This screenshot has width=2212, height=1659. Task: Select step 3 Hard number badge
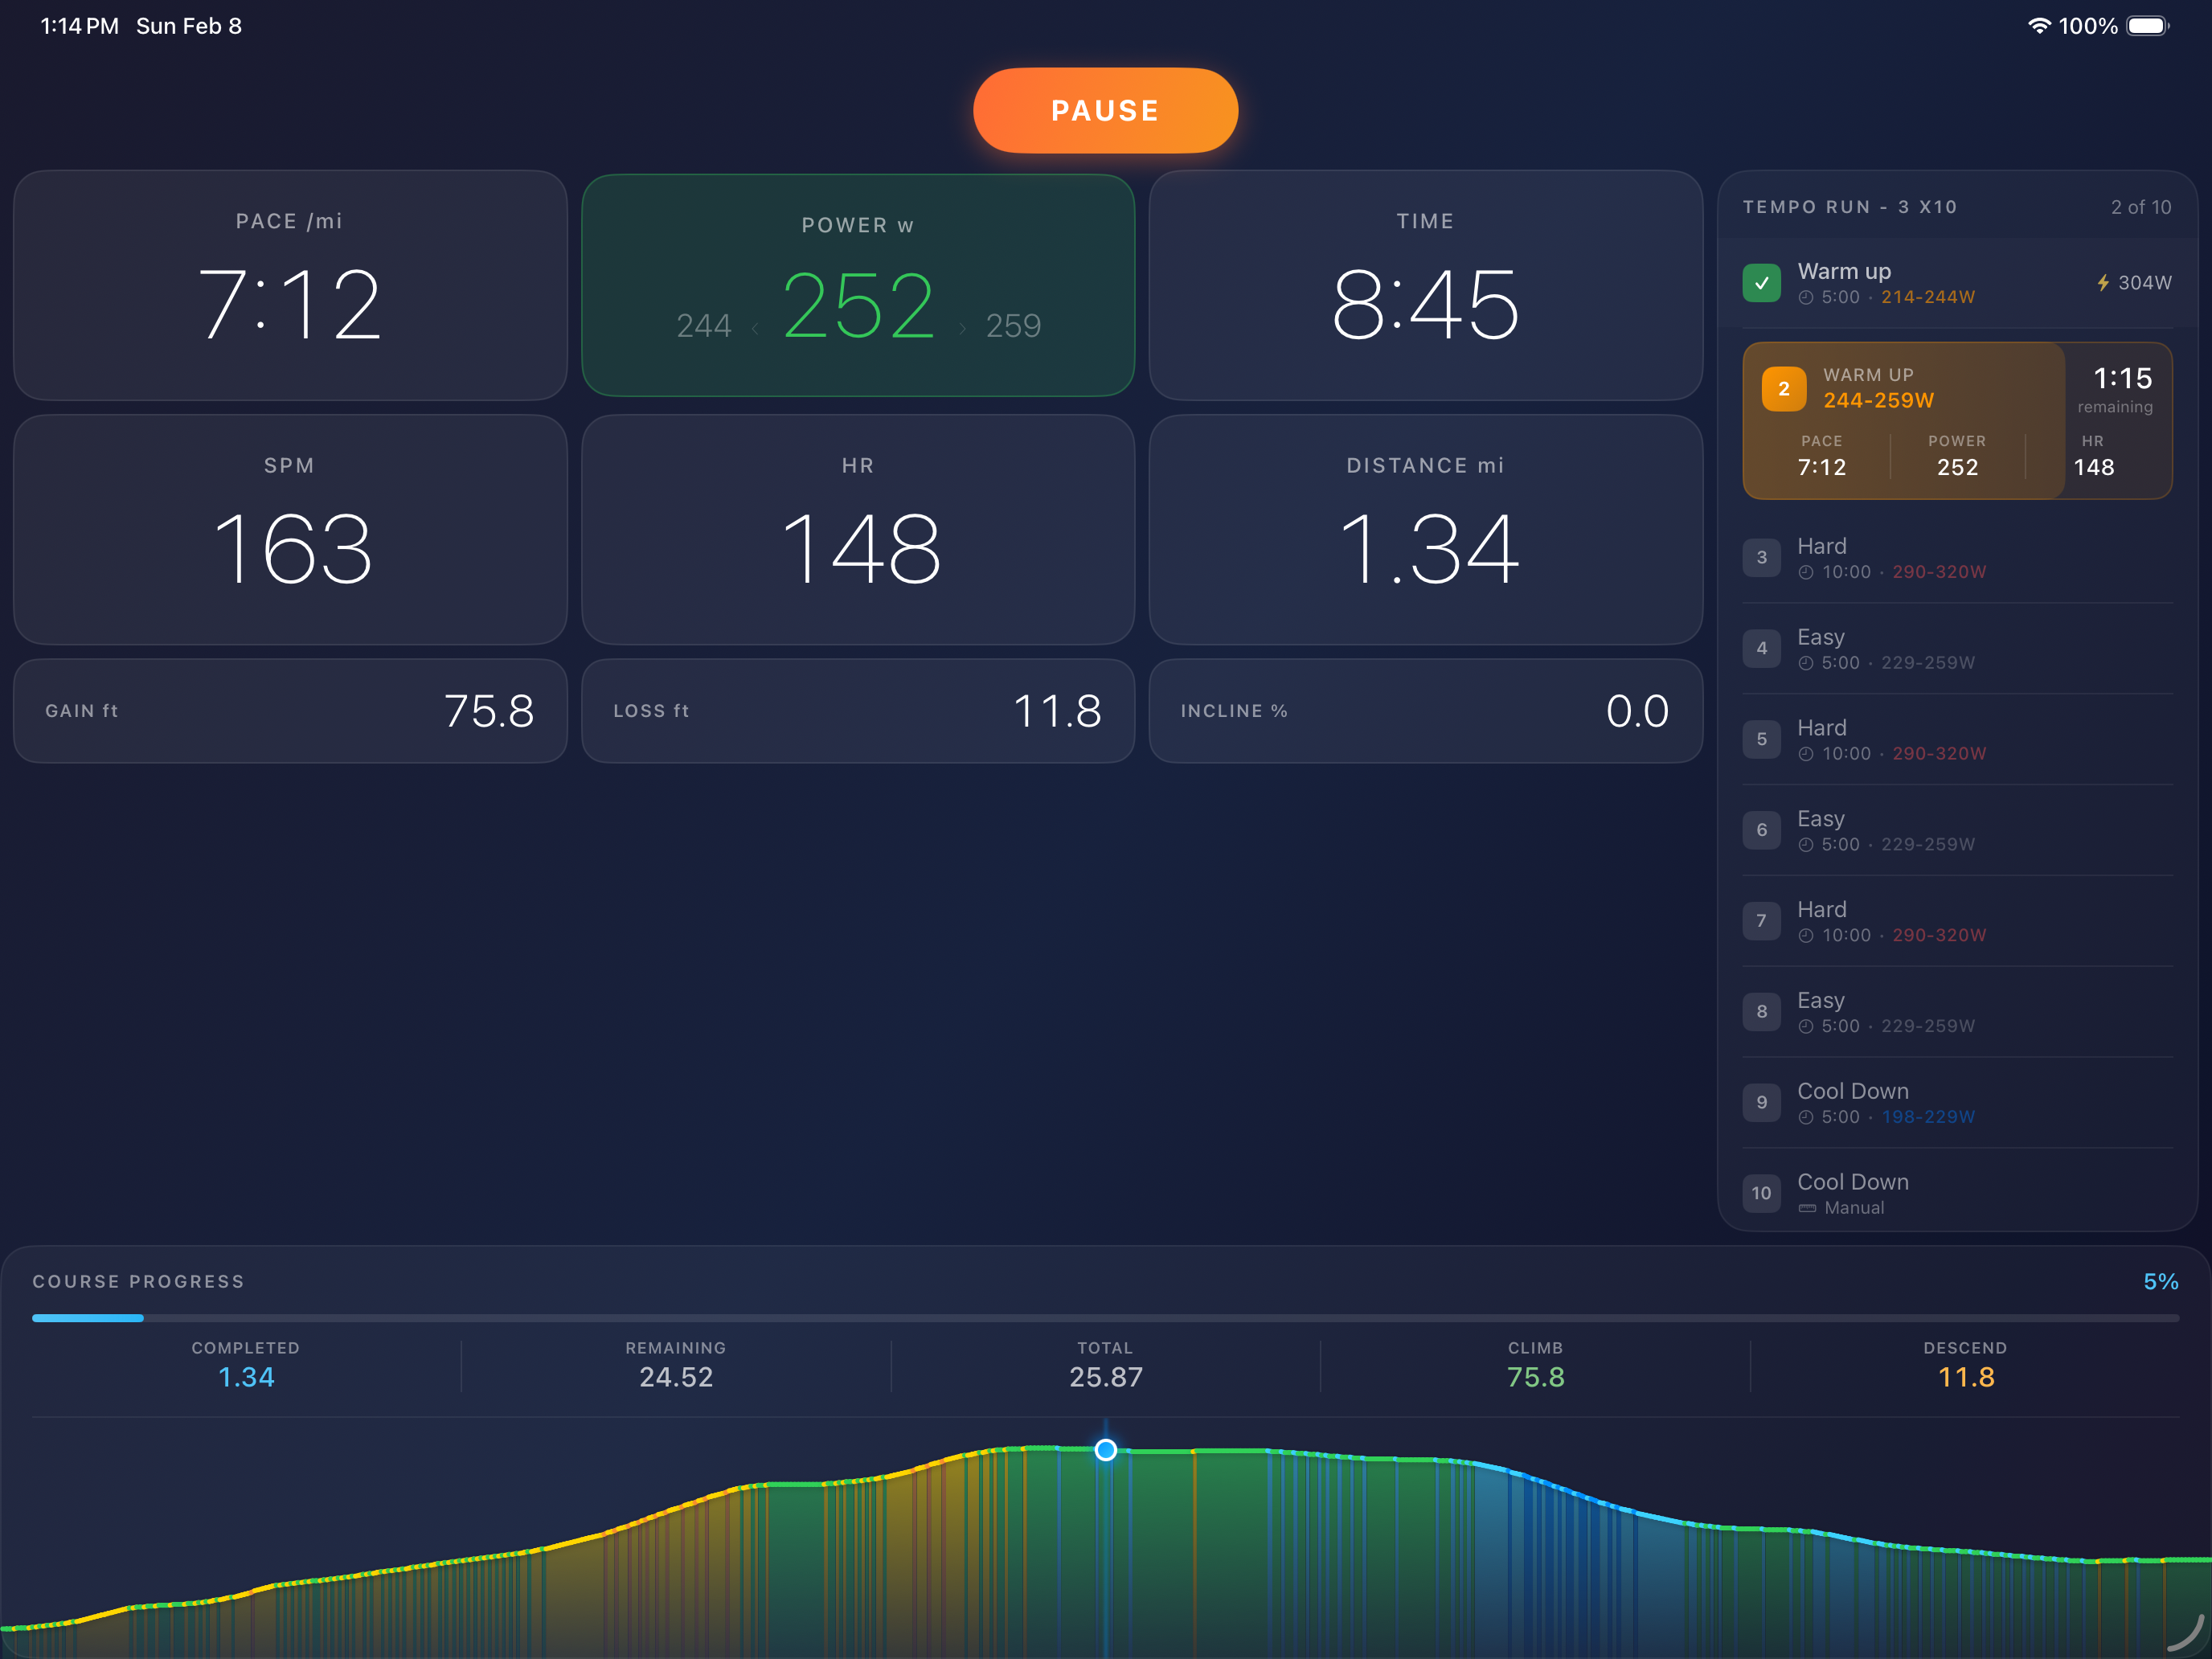coord(1761,558)
